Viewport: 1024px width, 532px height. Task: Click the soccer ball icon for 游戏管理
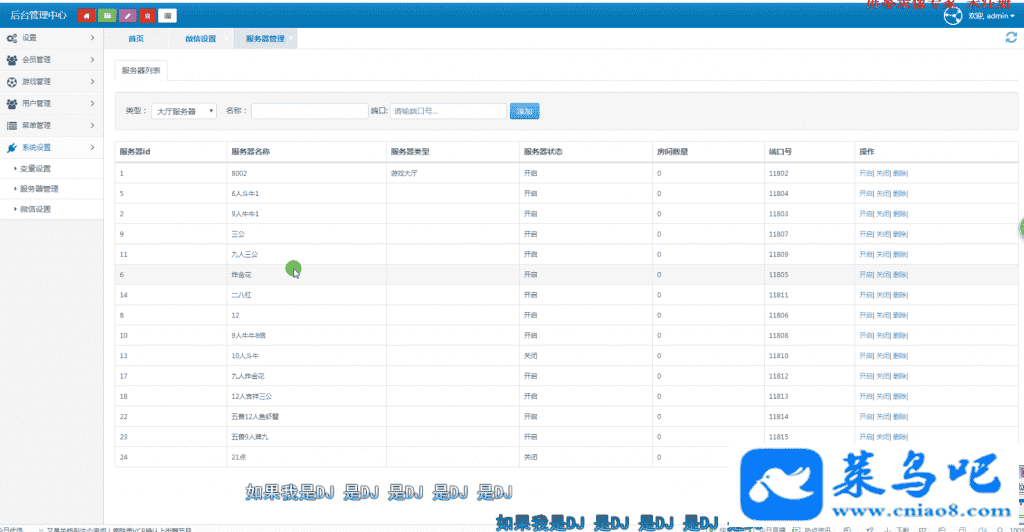(11, 82)
